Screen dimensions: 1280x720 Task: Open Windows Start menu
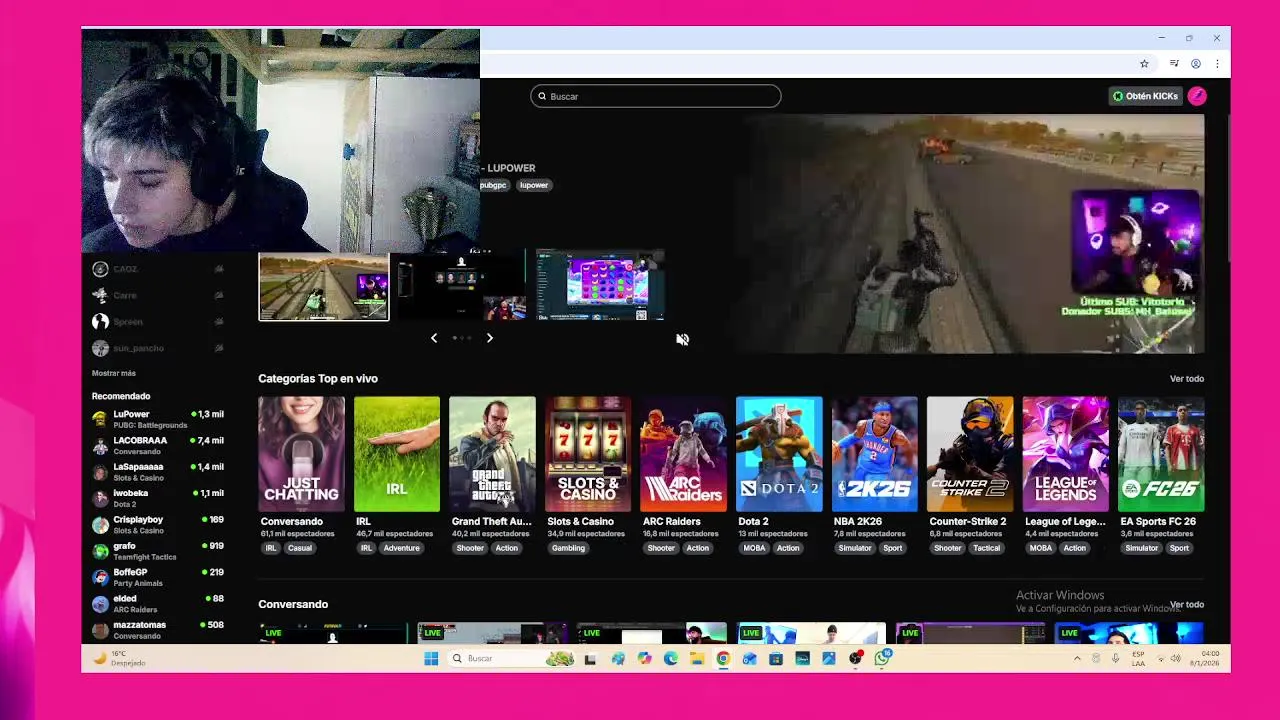(x=431, y=658)
